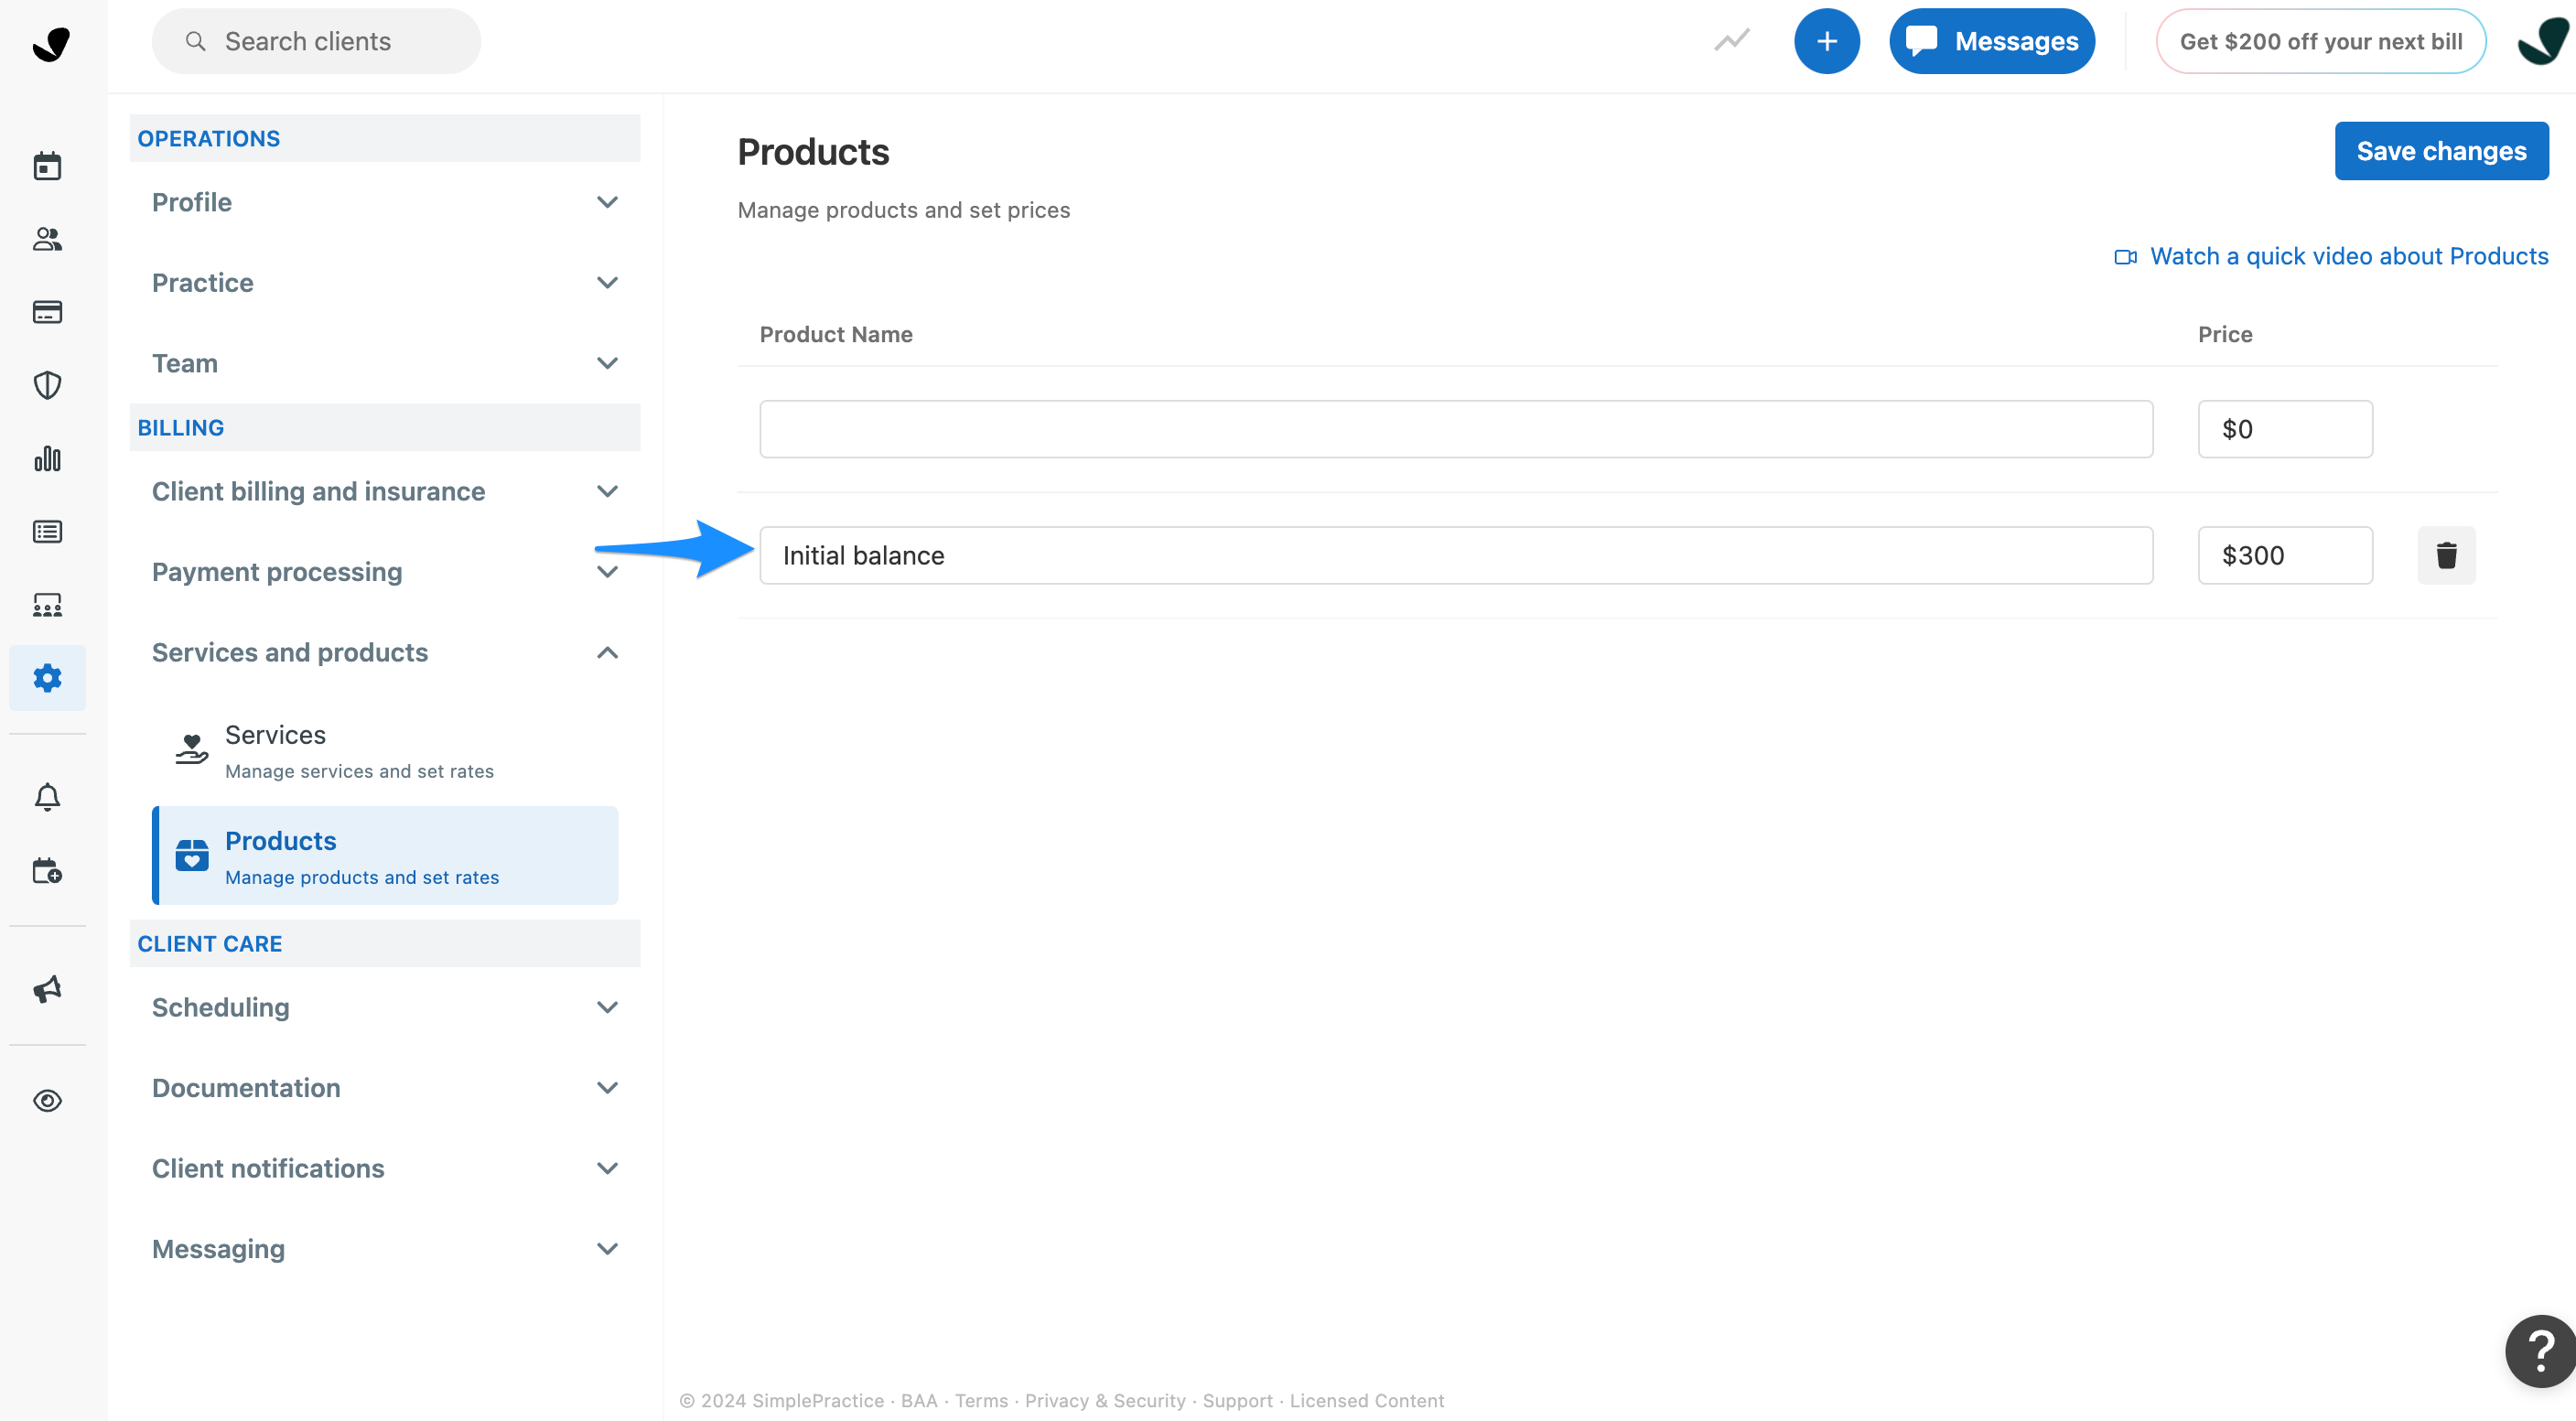The width and height of the screenshot is (2576, 1421).
Task: Open the Messages button
Action: click(x=1992, y=41)
